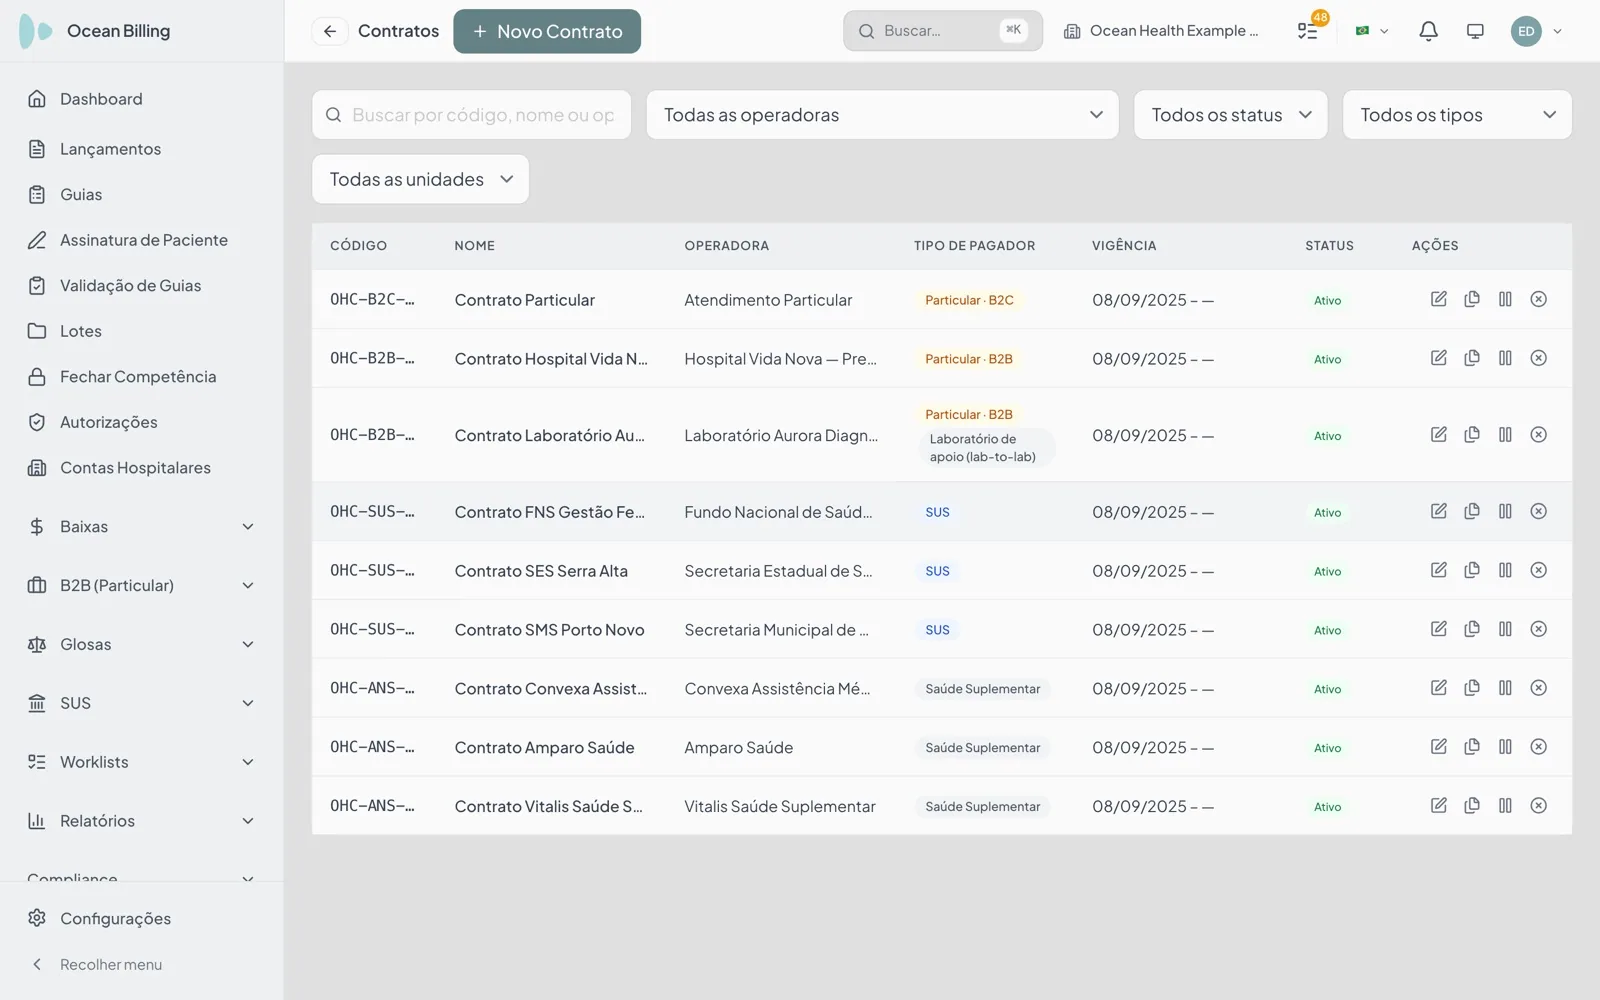The width and height of the screenshot is (1600, 1000).
Task: Open Guias in sidebar
Action: coord(141,195)
